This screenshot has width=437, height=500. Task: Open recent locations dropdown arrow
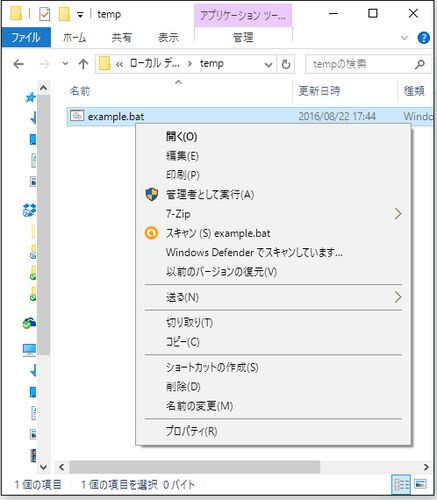coord(65,63)
